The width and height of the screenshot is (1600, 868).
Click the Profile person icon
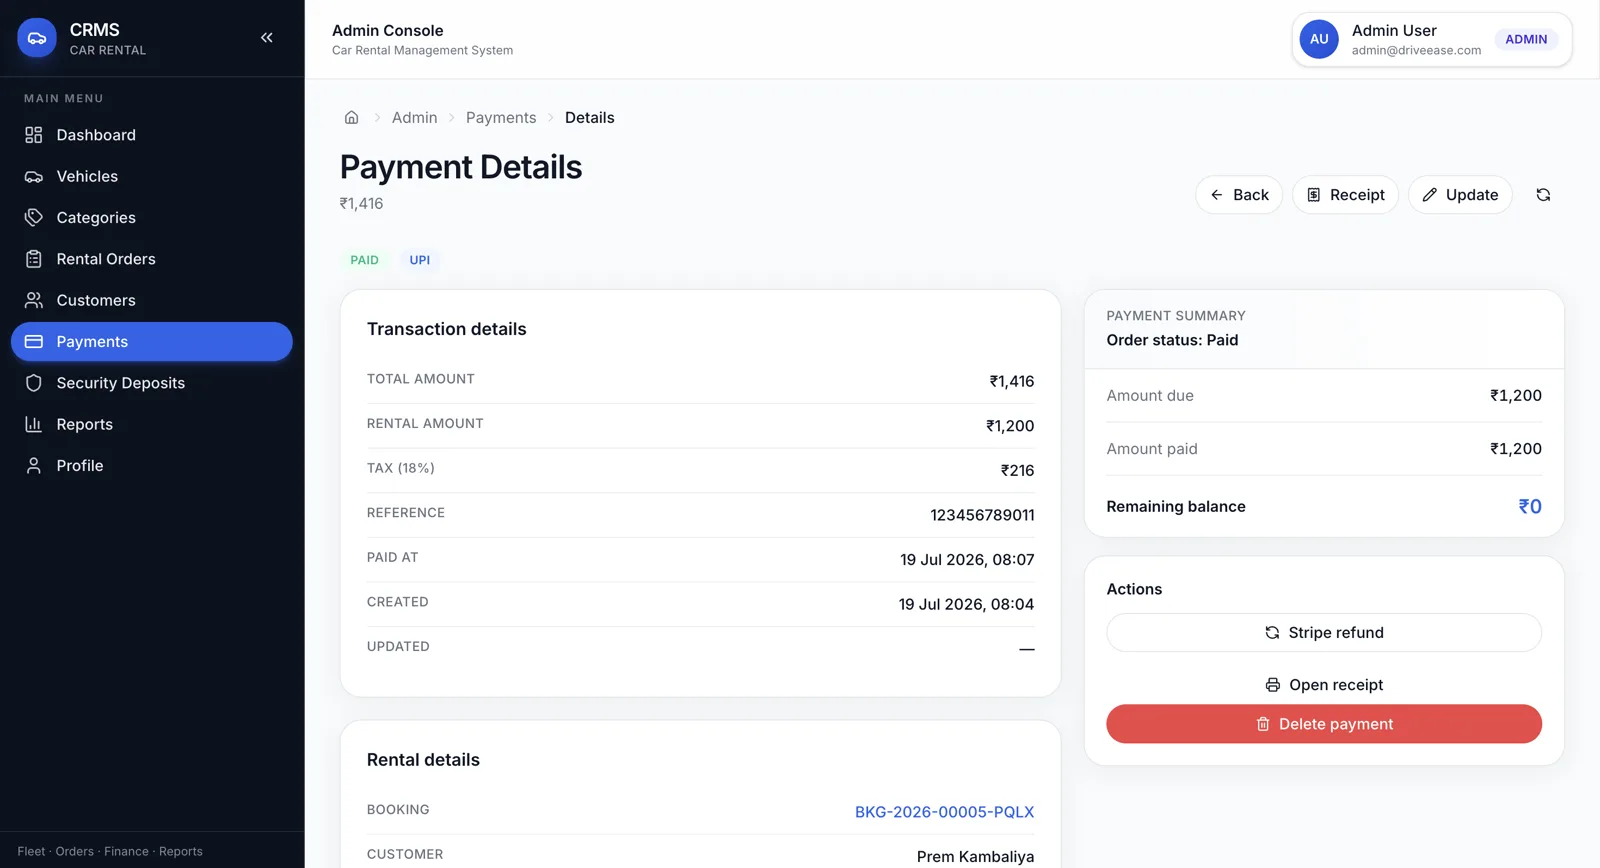(x=34, y=465)
